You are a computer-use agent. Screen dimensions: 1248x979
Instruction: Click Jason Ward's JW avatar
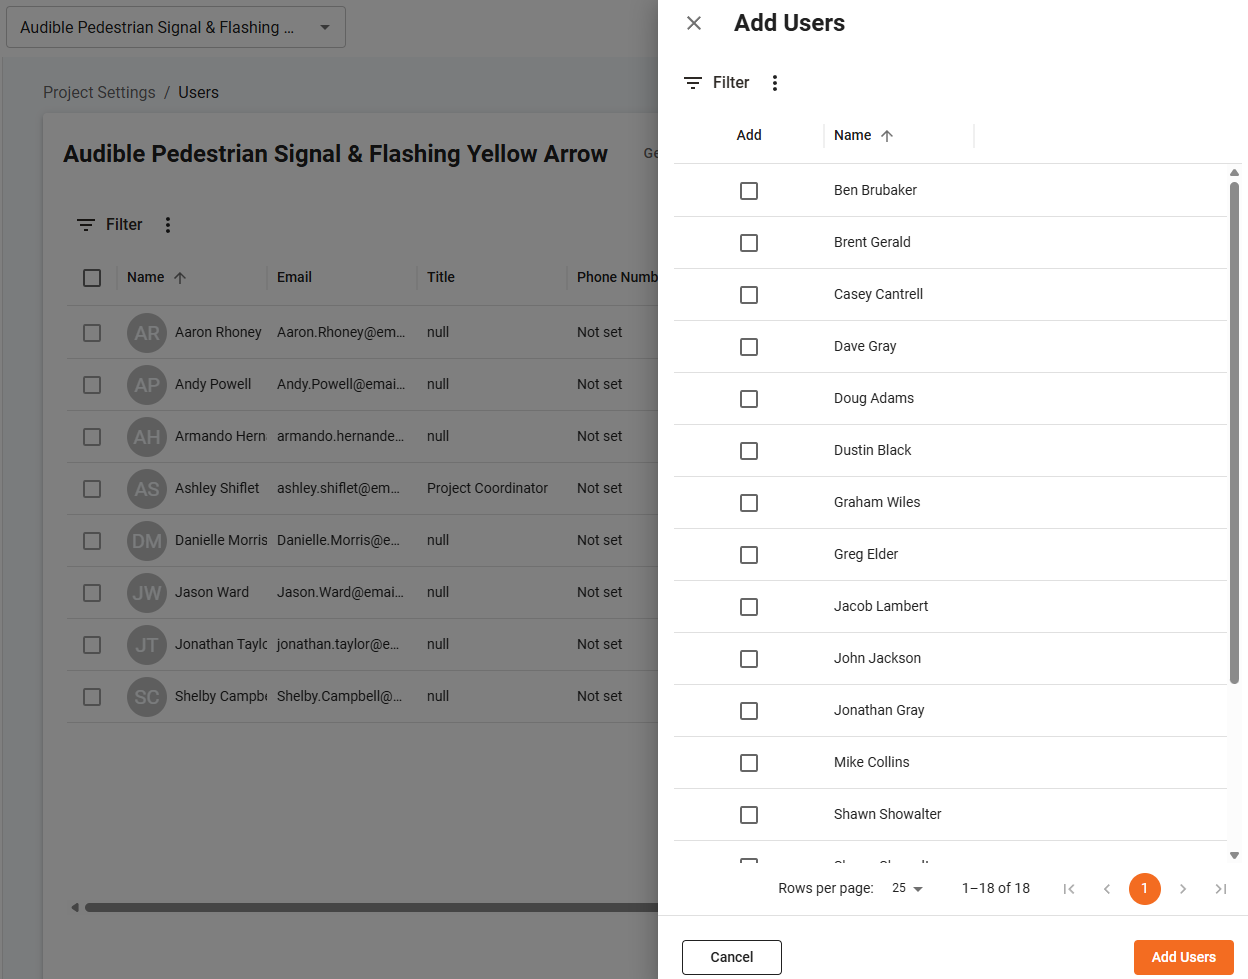tap(147, 593)
